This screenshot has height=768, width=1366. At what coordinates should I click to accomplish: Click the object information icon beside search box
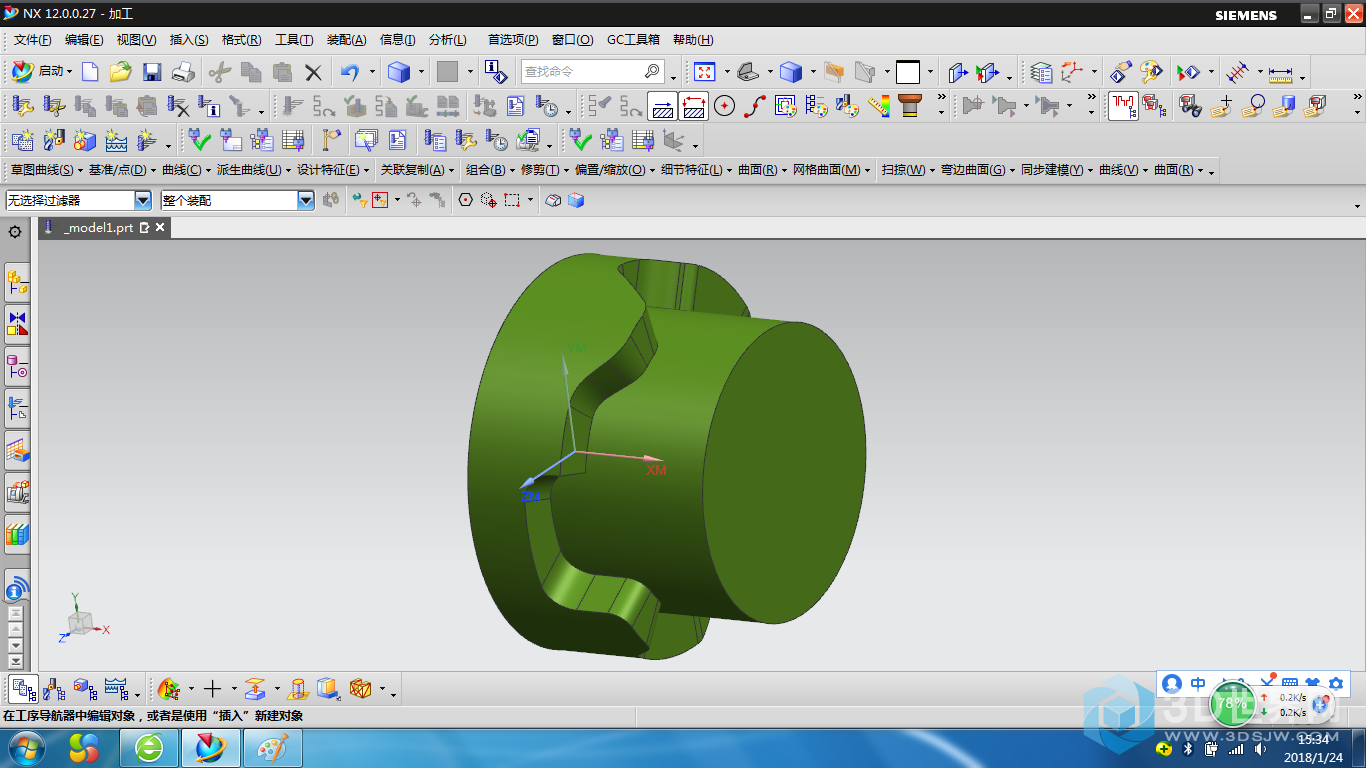pos(496,72)
